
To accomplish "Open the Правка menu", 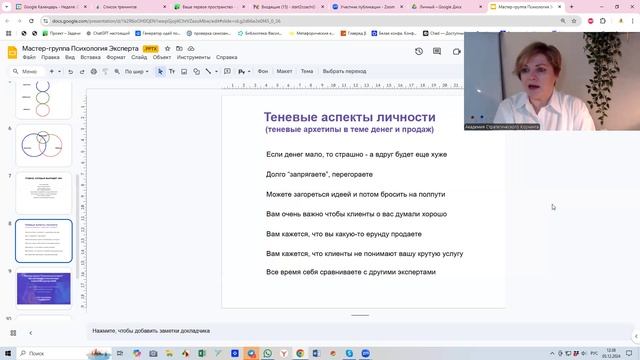I will (50, 58).
